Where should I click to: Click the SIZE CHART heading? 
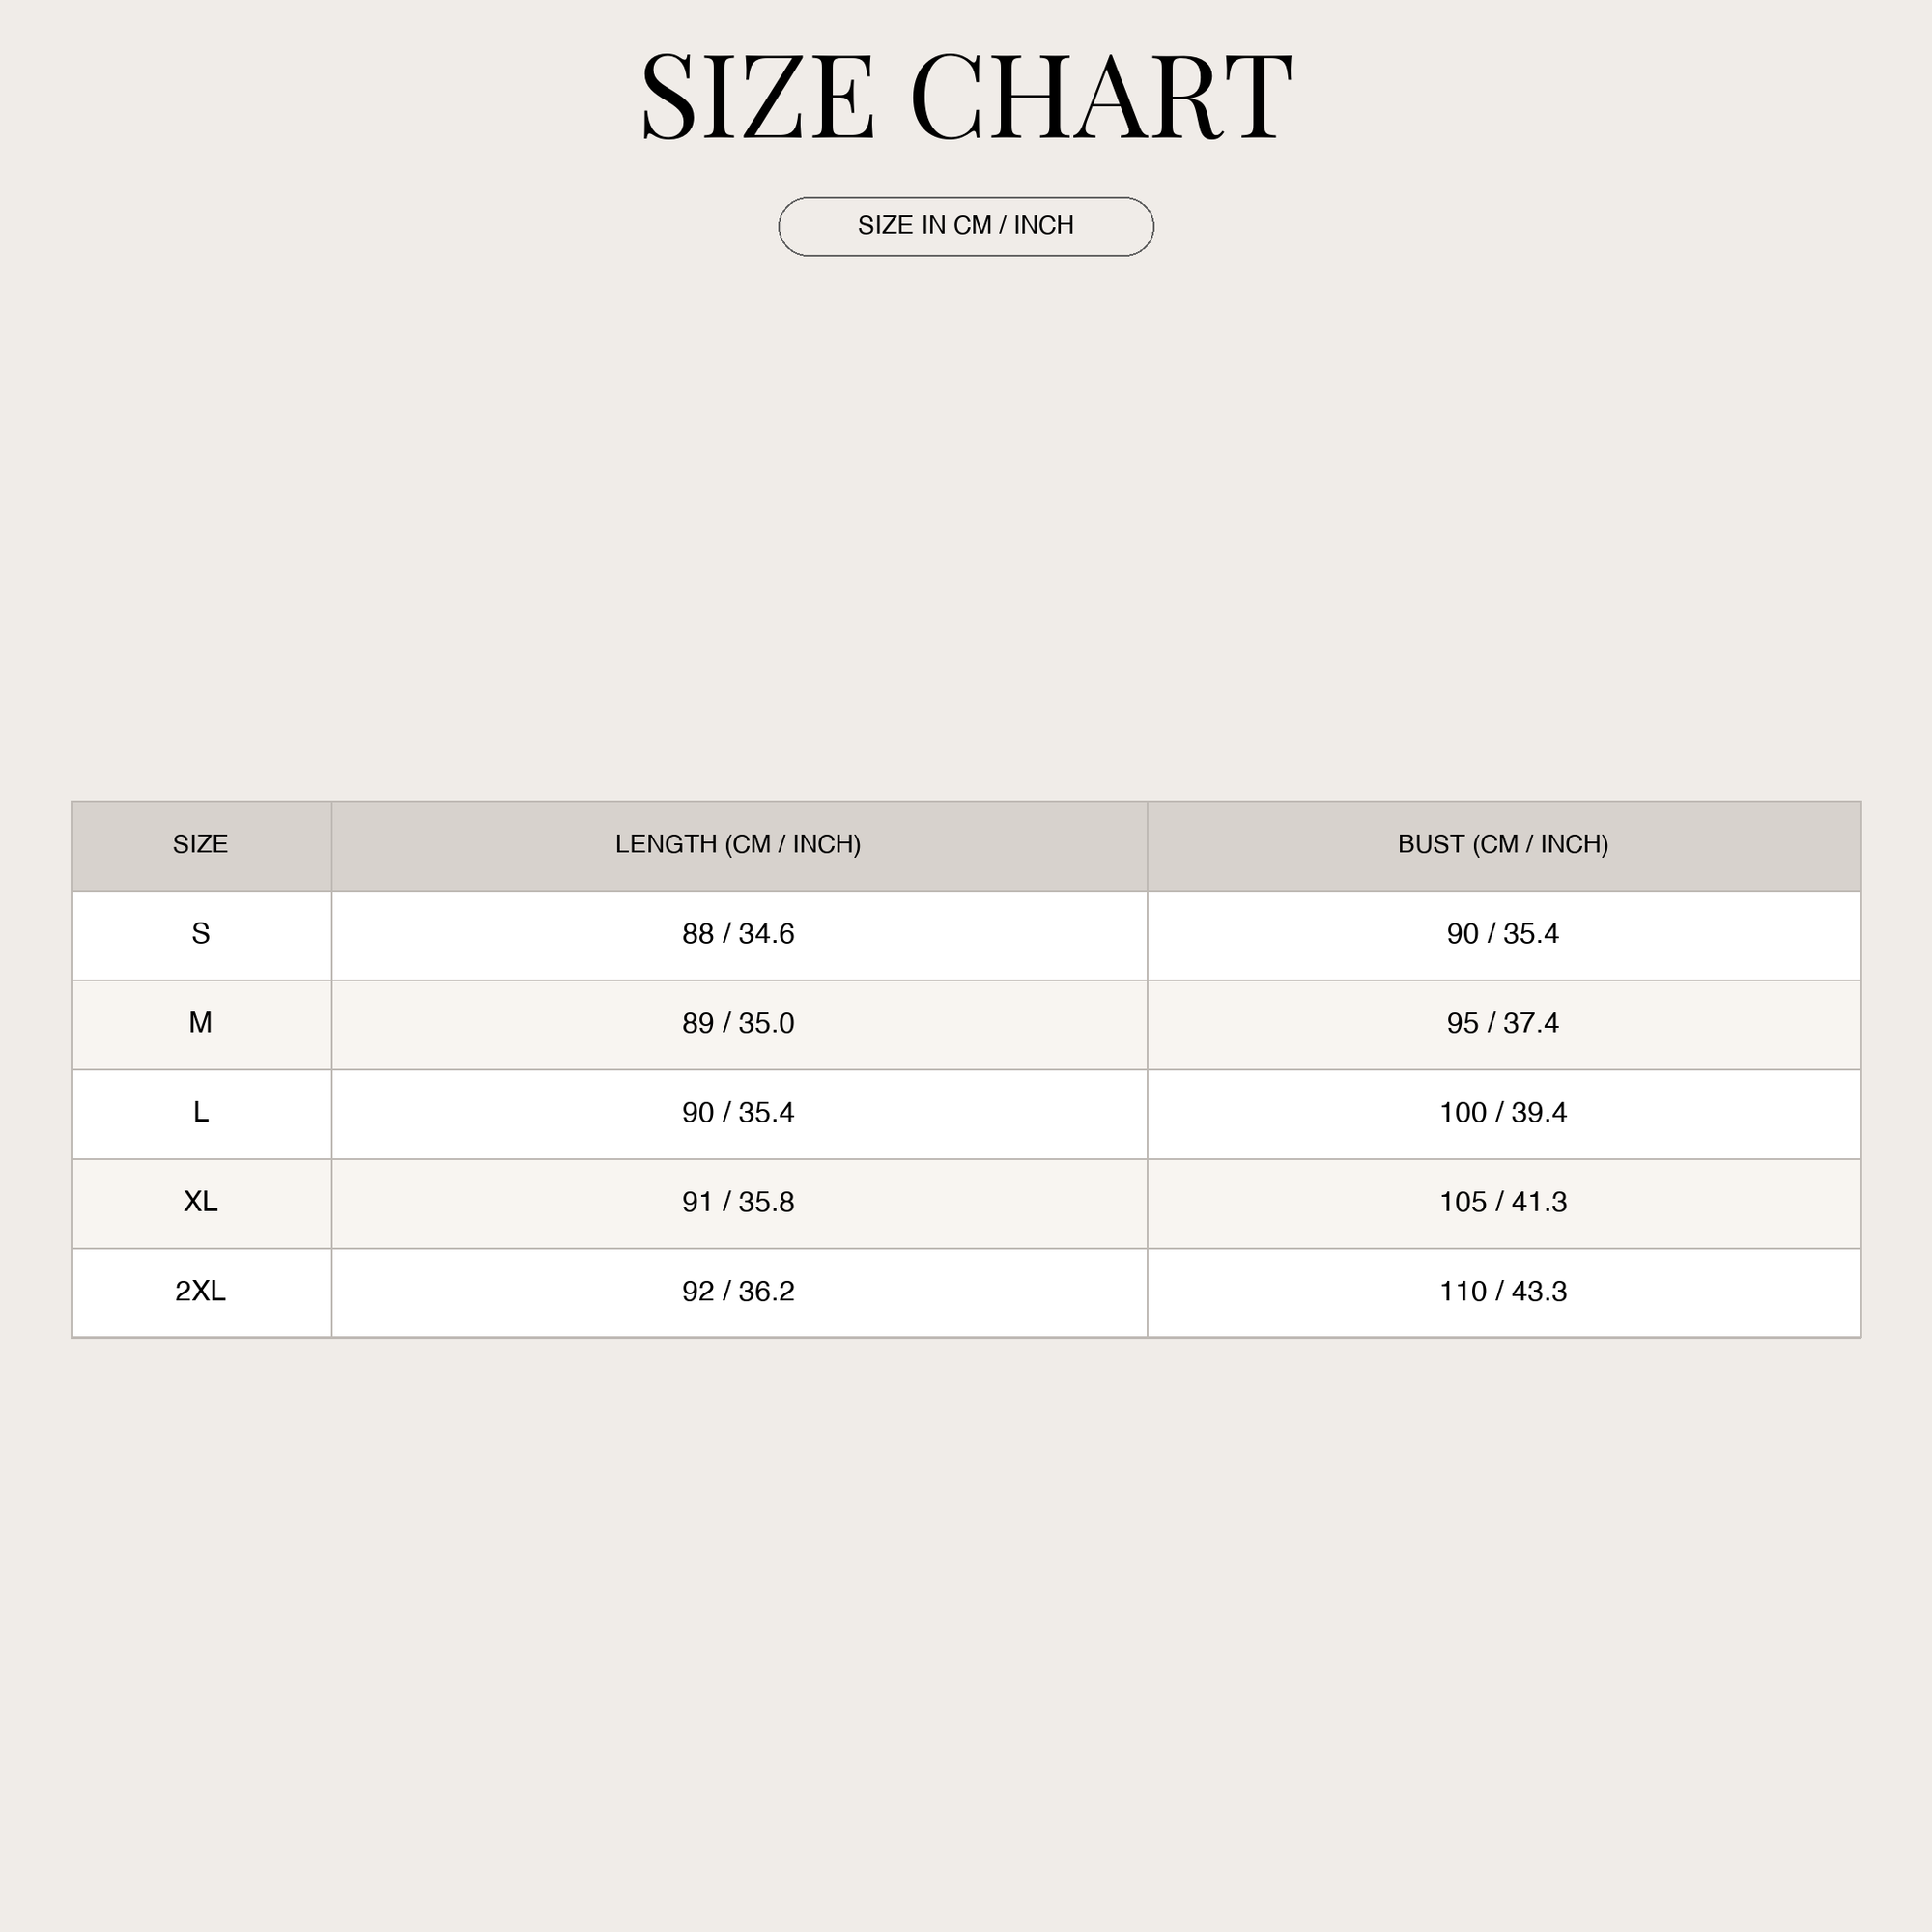[966, 97]
